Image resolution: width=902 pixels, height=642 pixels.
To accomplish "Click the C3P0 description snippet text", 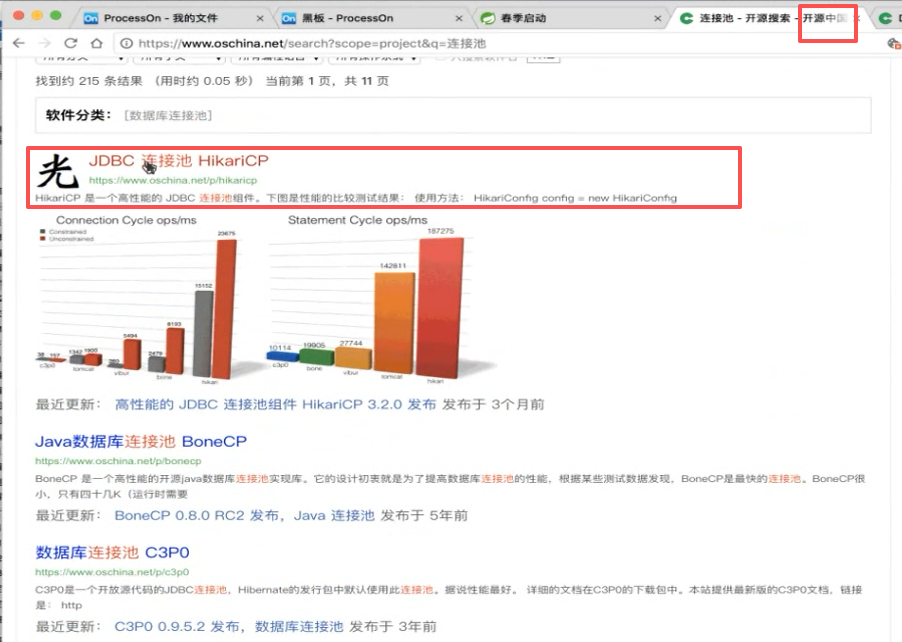I will pos(449,597).
